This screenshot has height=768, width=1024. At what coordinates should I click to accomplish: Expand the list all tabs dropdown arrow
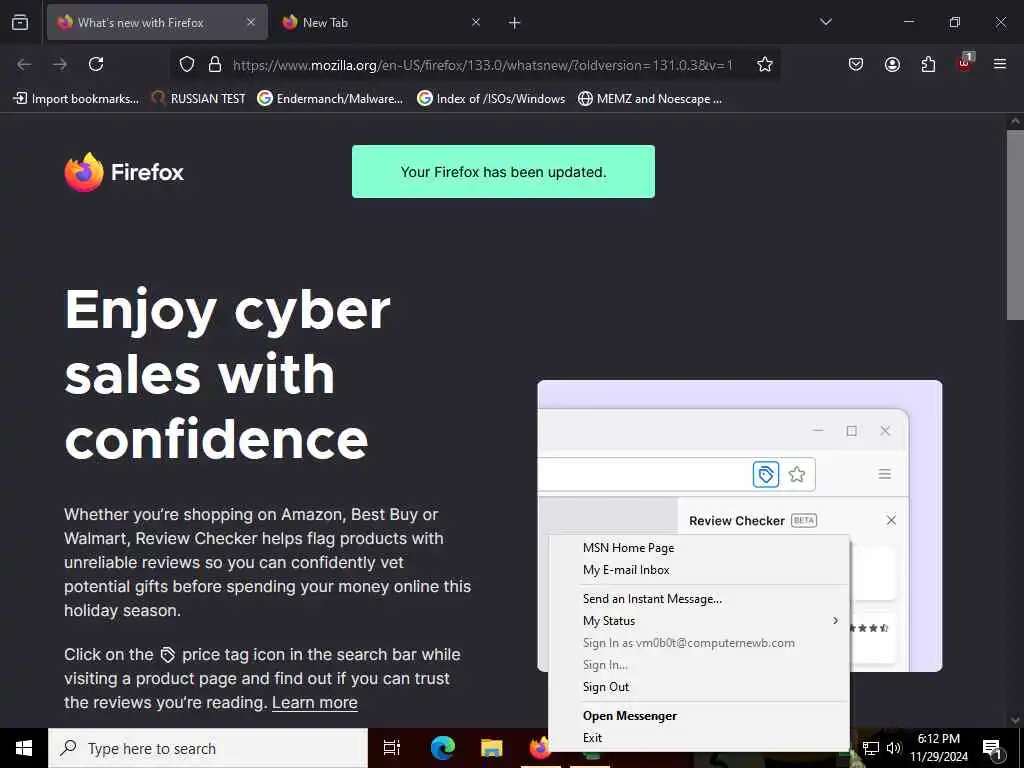click(x=825, y=22)
